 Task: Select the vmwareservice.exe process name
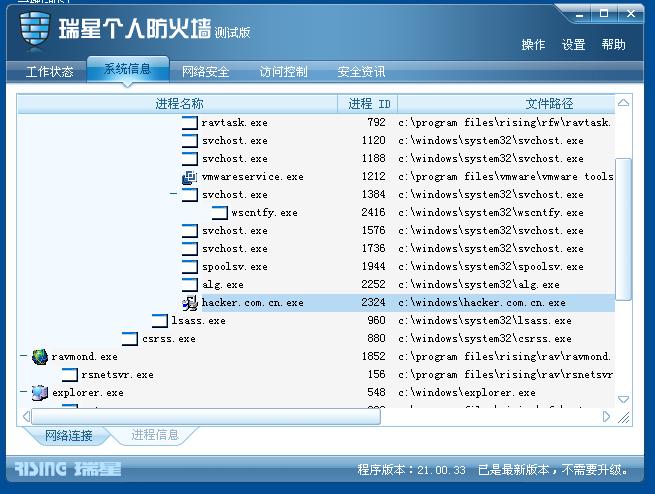(x=252, y=177)
